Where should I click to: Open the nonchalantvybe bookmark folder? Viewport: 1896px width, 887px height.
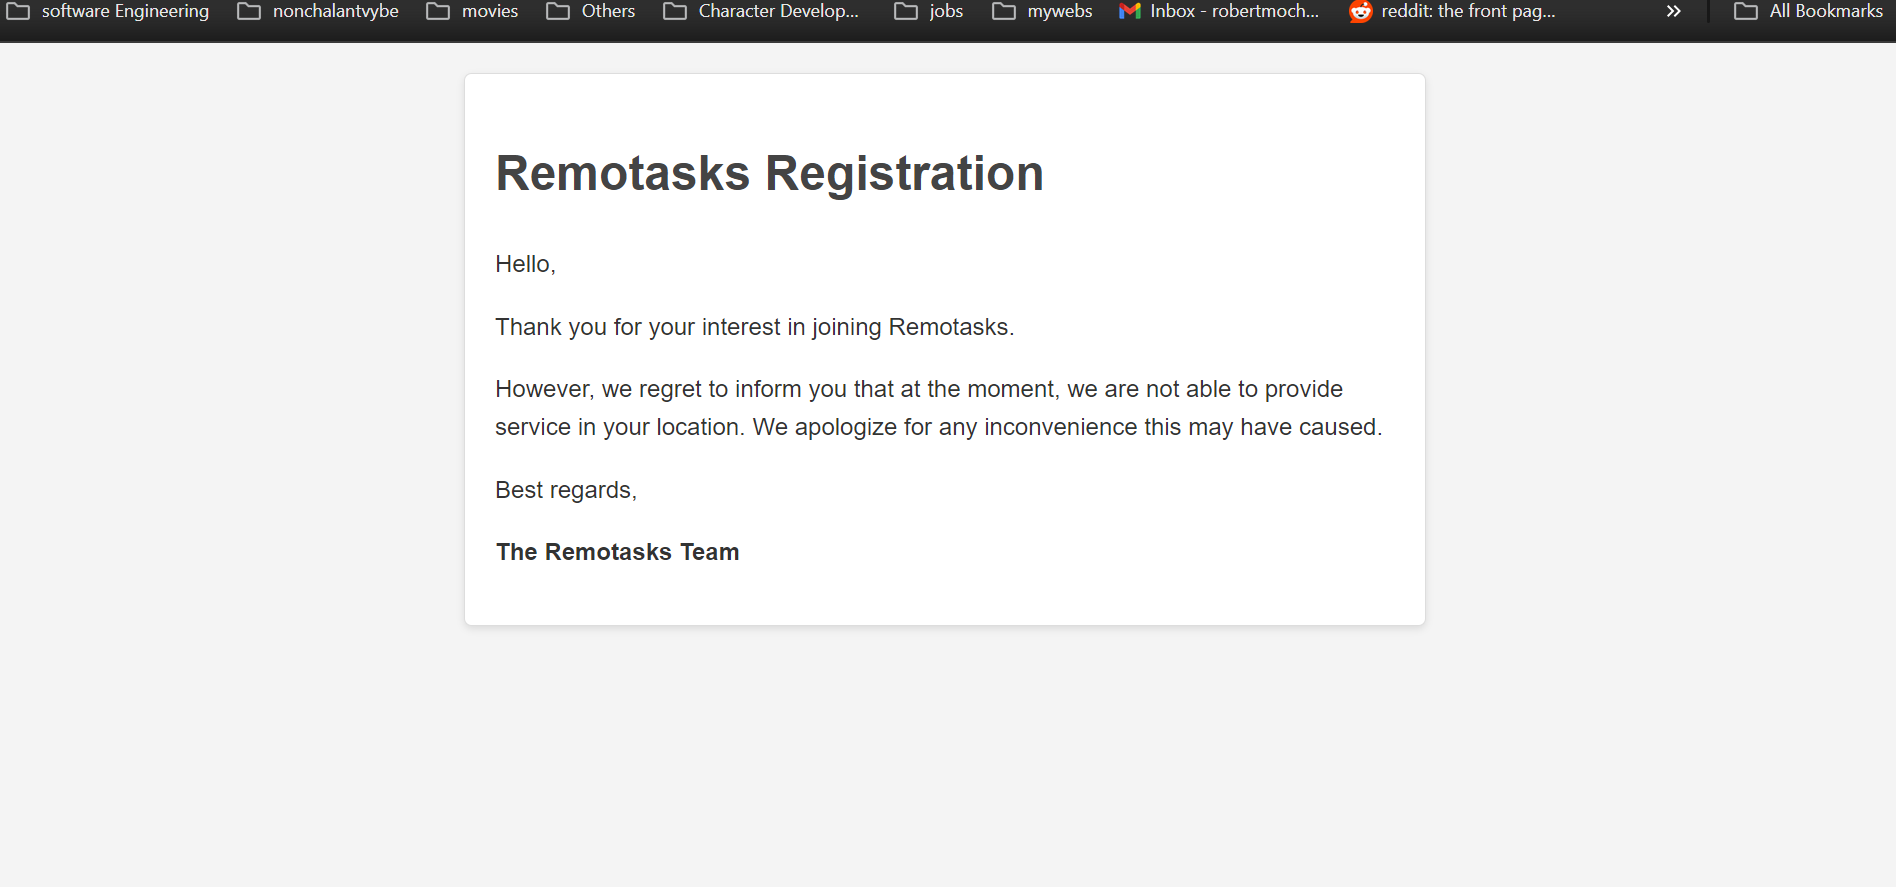tap(318, 11)
